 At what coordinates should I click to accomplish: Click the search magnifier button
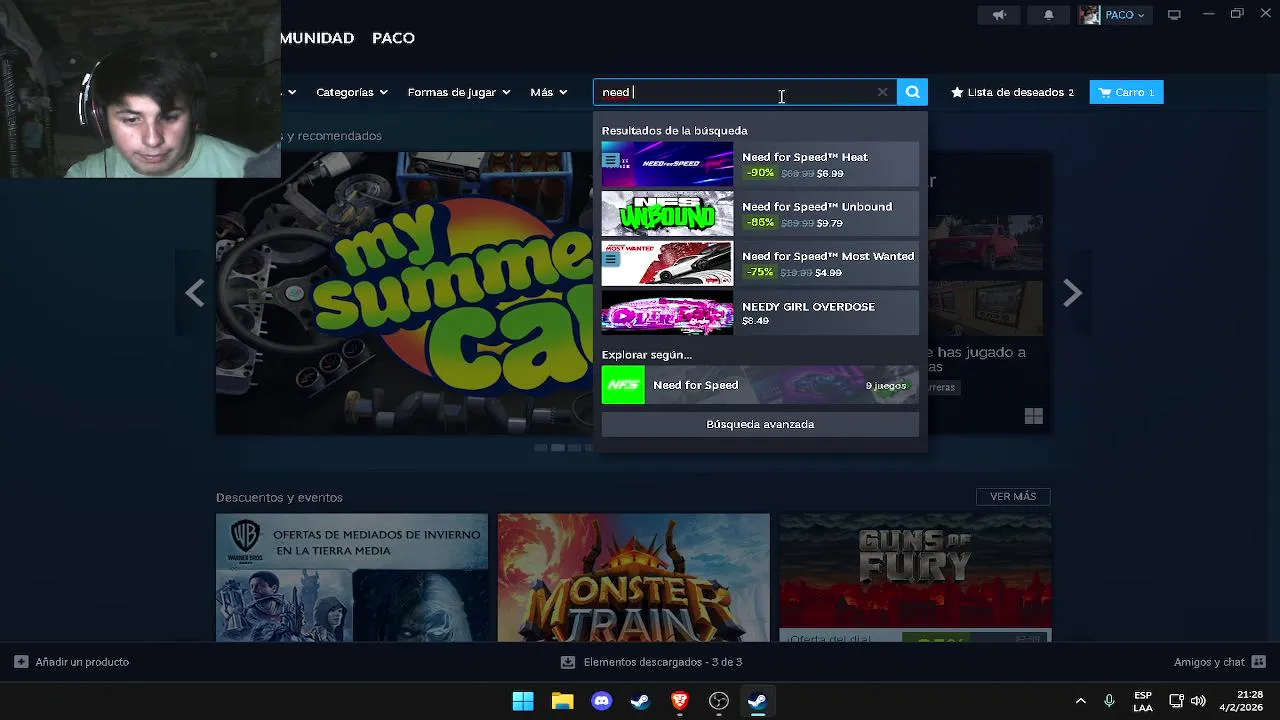(x=912, y=92)
